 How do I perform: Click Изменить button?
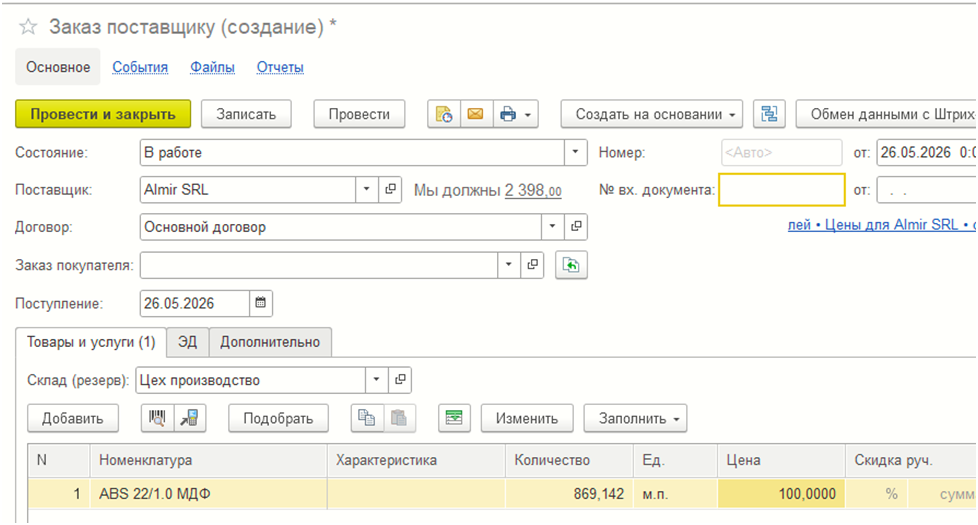point(527,418)
